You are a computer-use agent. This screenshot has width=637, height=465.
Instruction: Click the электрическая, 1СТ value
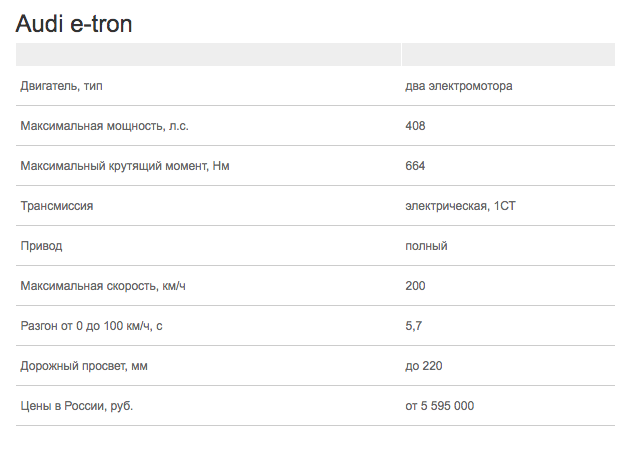(x=460, y=206)
